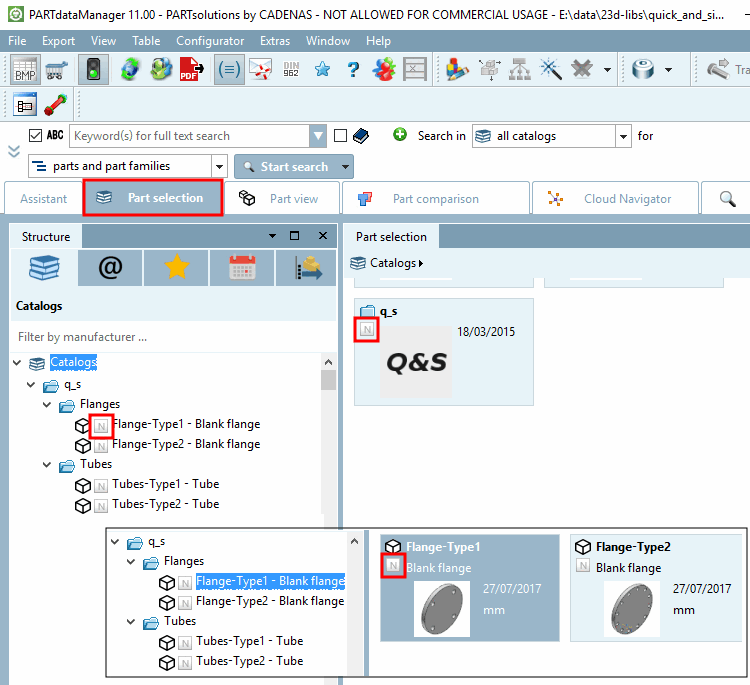
Task: Select the catalogs stack icon in Structure panel
Action: pos(44,268)
